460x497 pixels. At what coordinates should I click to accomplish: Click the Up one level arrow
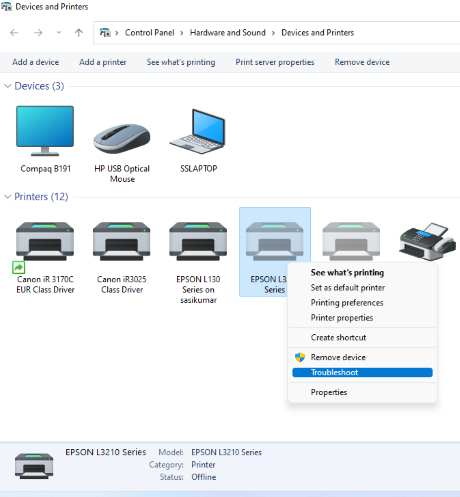[79, 33]
